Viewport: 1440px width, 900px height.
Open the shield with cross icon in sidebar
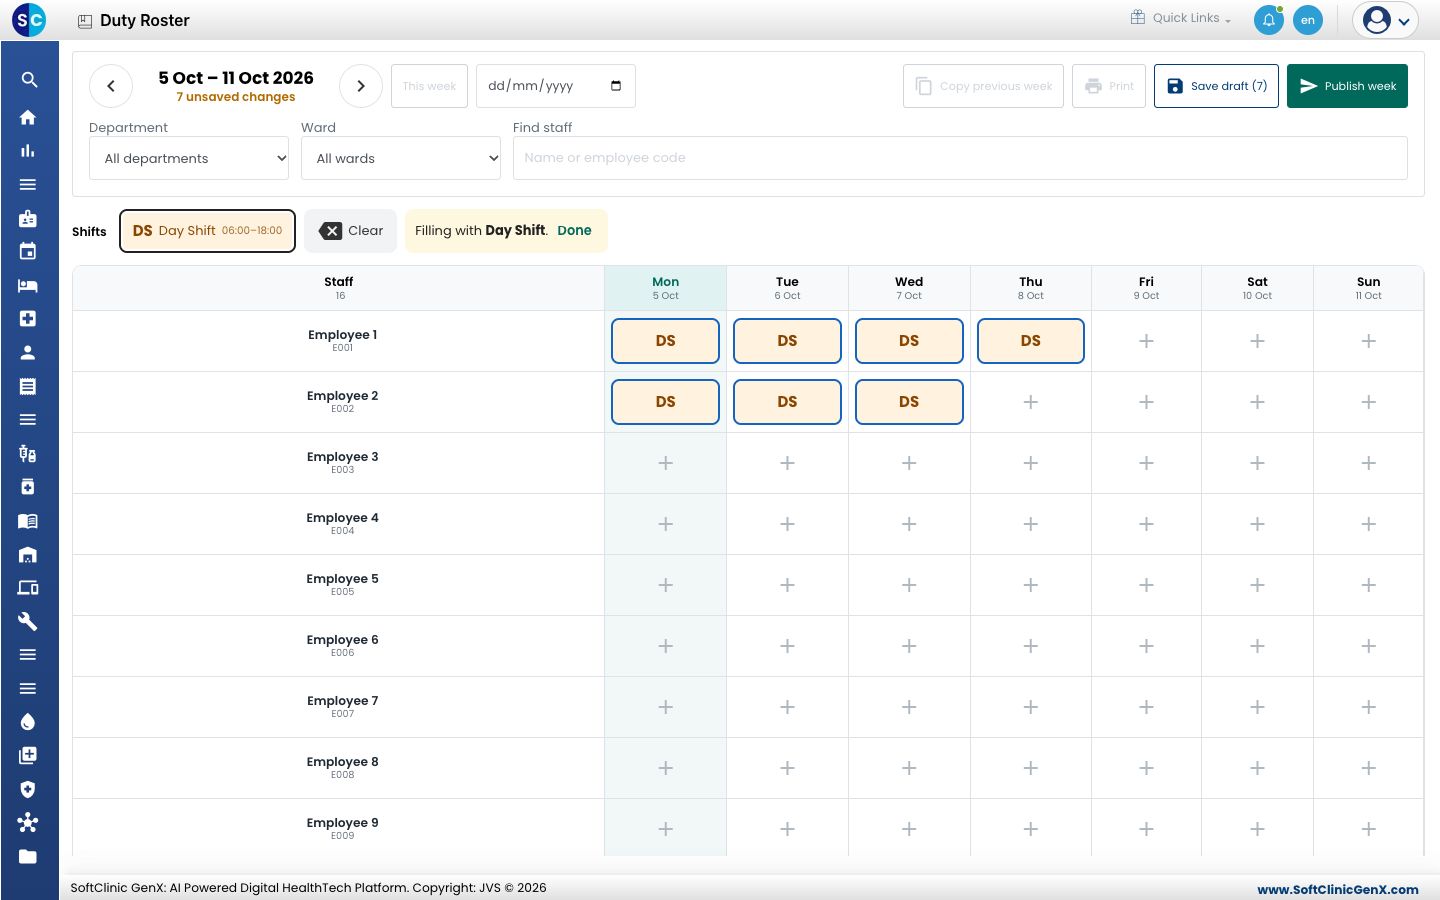(28, 789)
